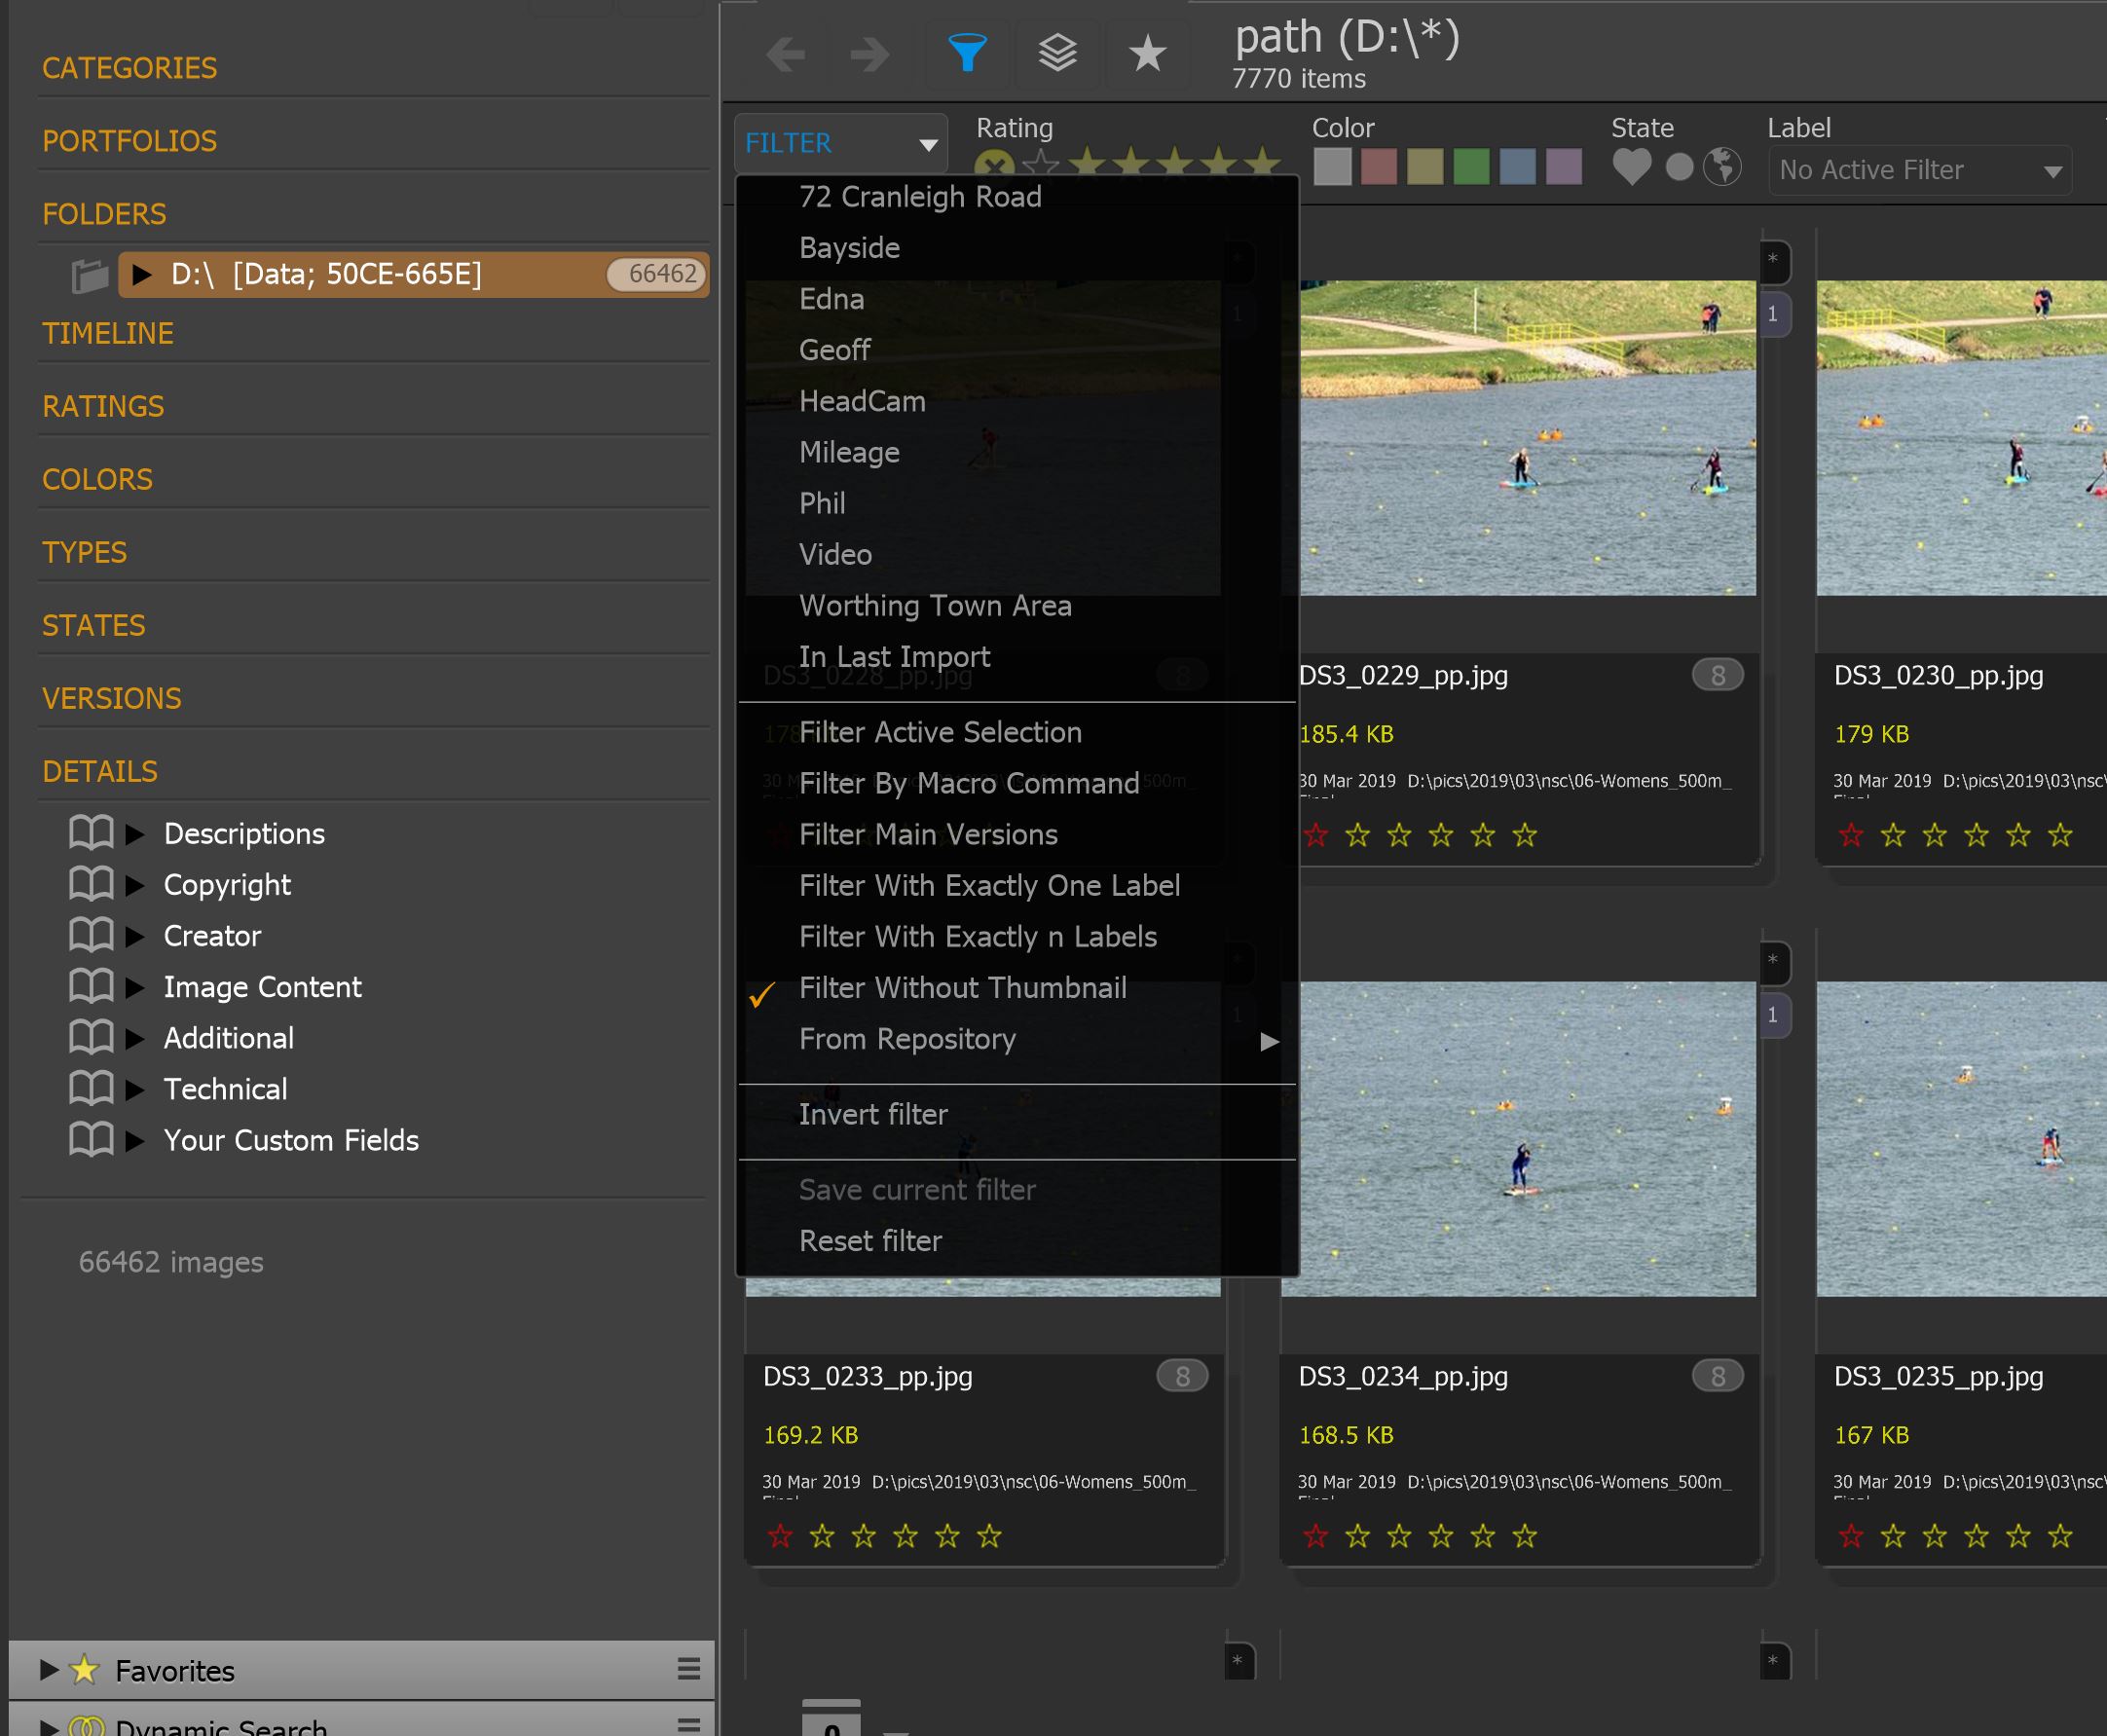Image resolution: width=2107 pixels, height=1736 pixels.
Task: Click the asterisk marker on DS3_0229_pp.jpg thumbnail
Action: point(1773,261)
